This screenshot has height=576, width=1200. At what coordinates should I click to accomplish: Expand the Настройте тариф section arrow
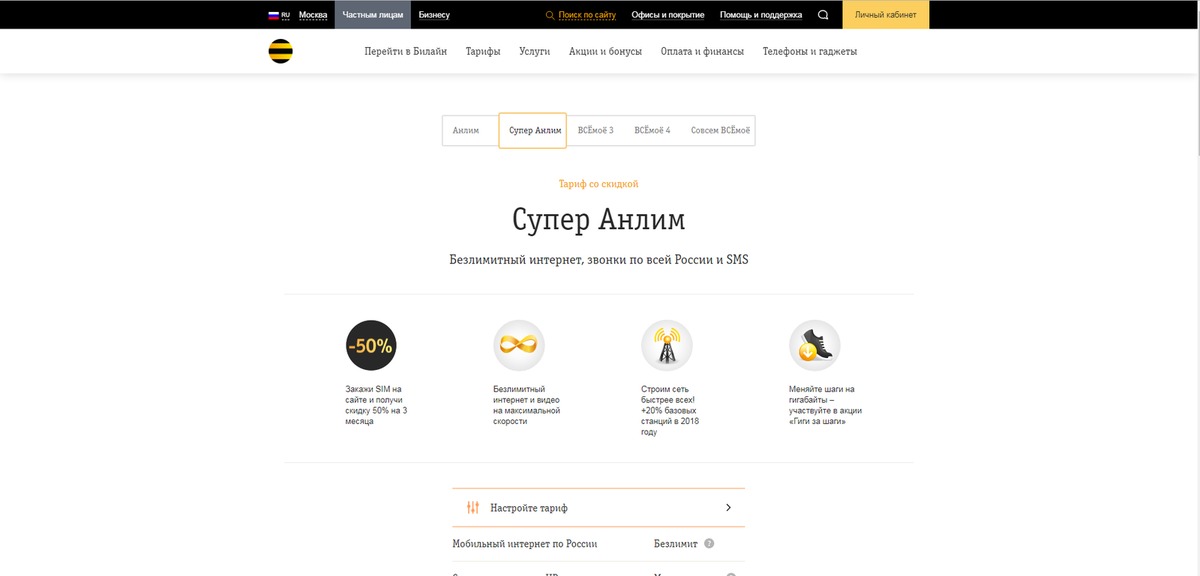coord(728,508)
